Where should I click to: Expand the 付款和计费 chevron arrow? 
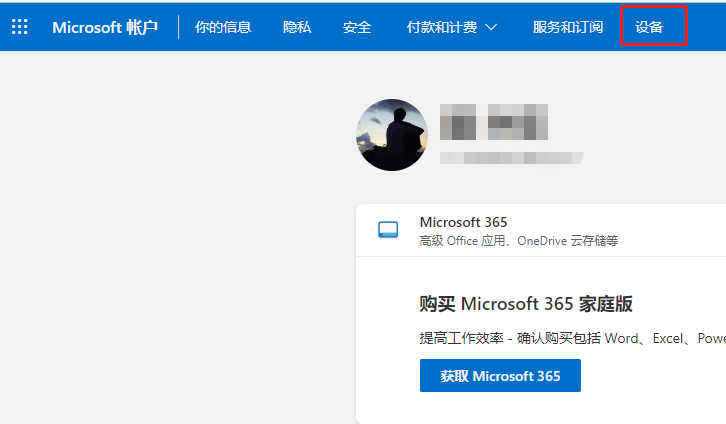[491, 27]
